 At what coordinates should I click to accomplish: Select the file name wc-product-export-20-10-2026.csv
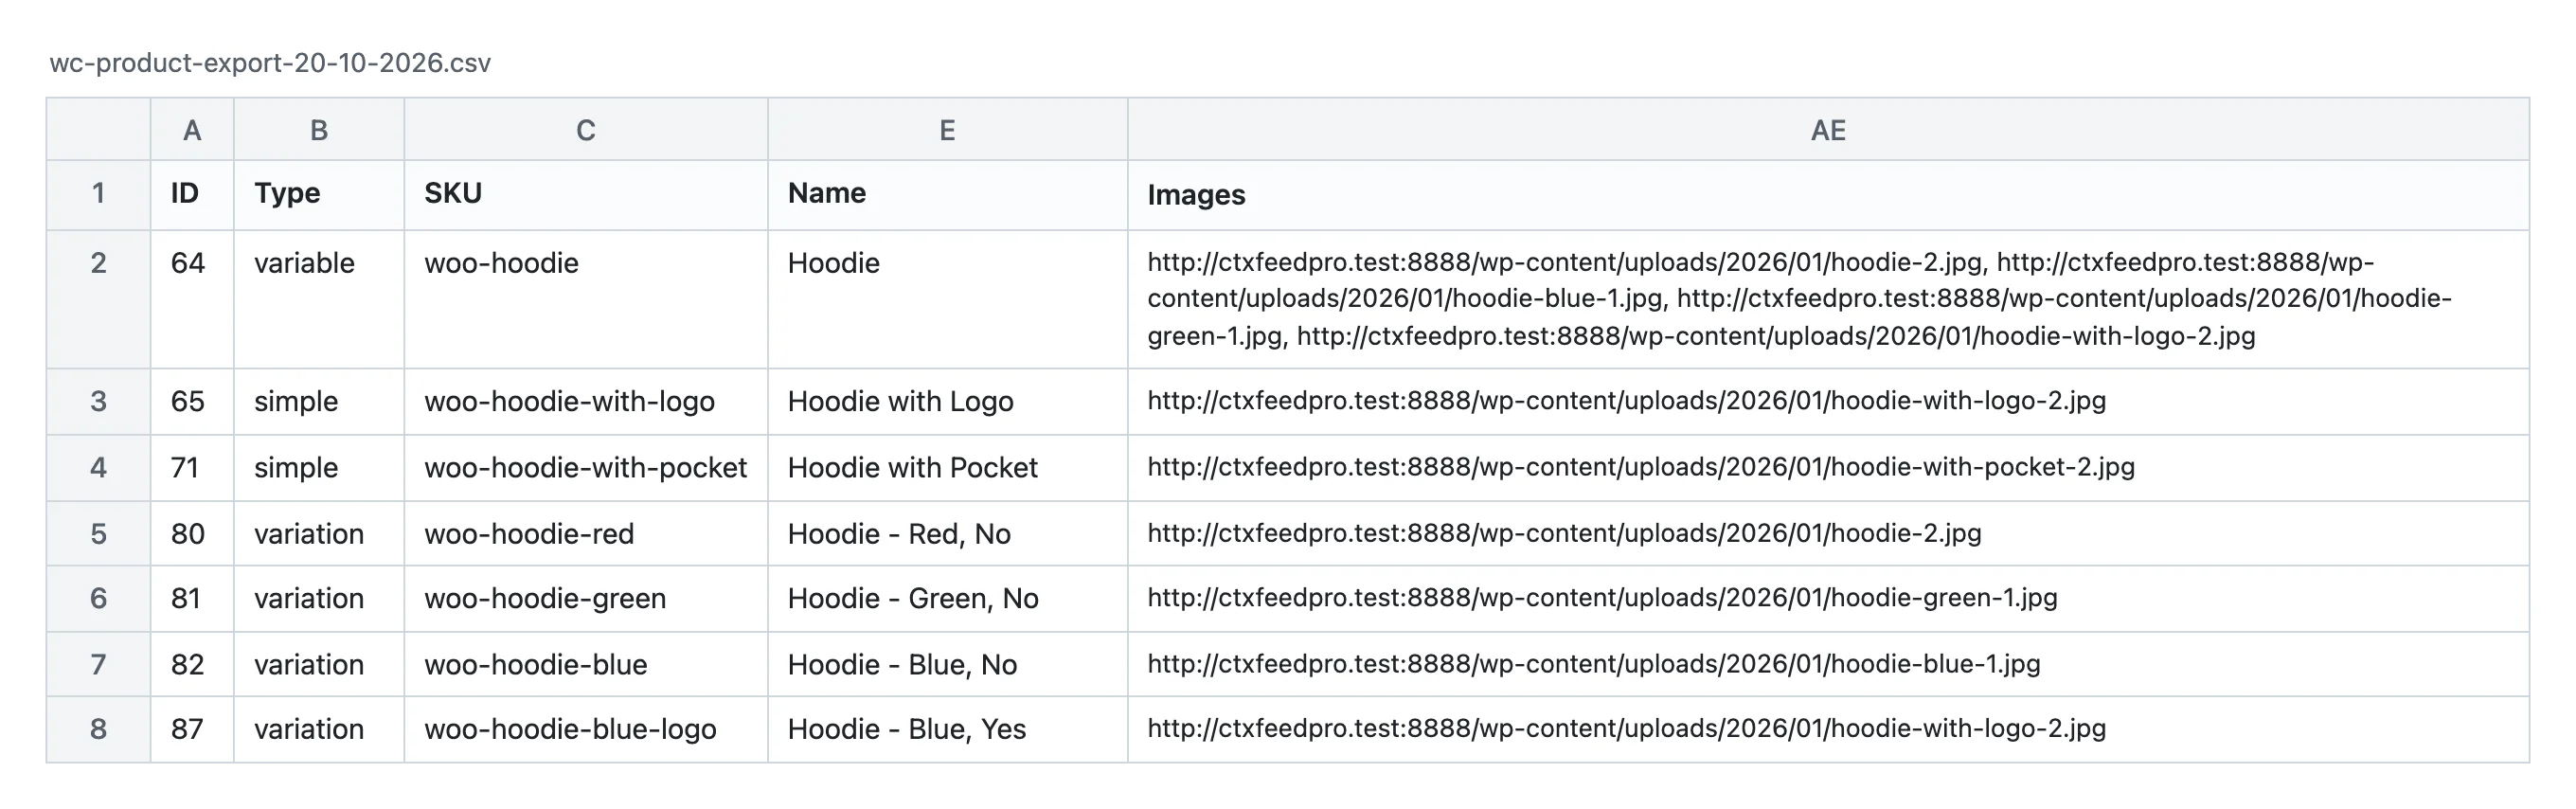(270, 63)
